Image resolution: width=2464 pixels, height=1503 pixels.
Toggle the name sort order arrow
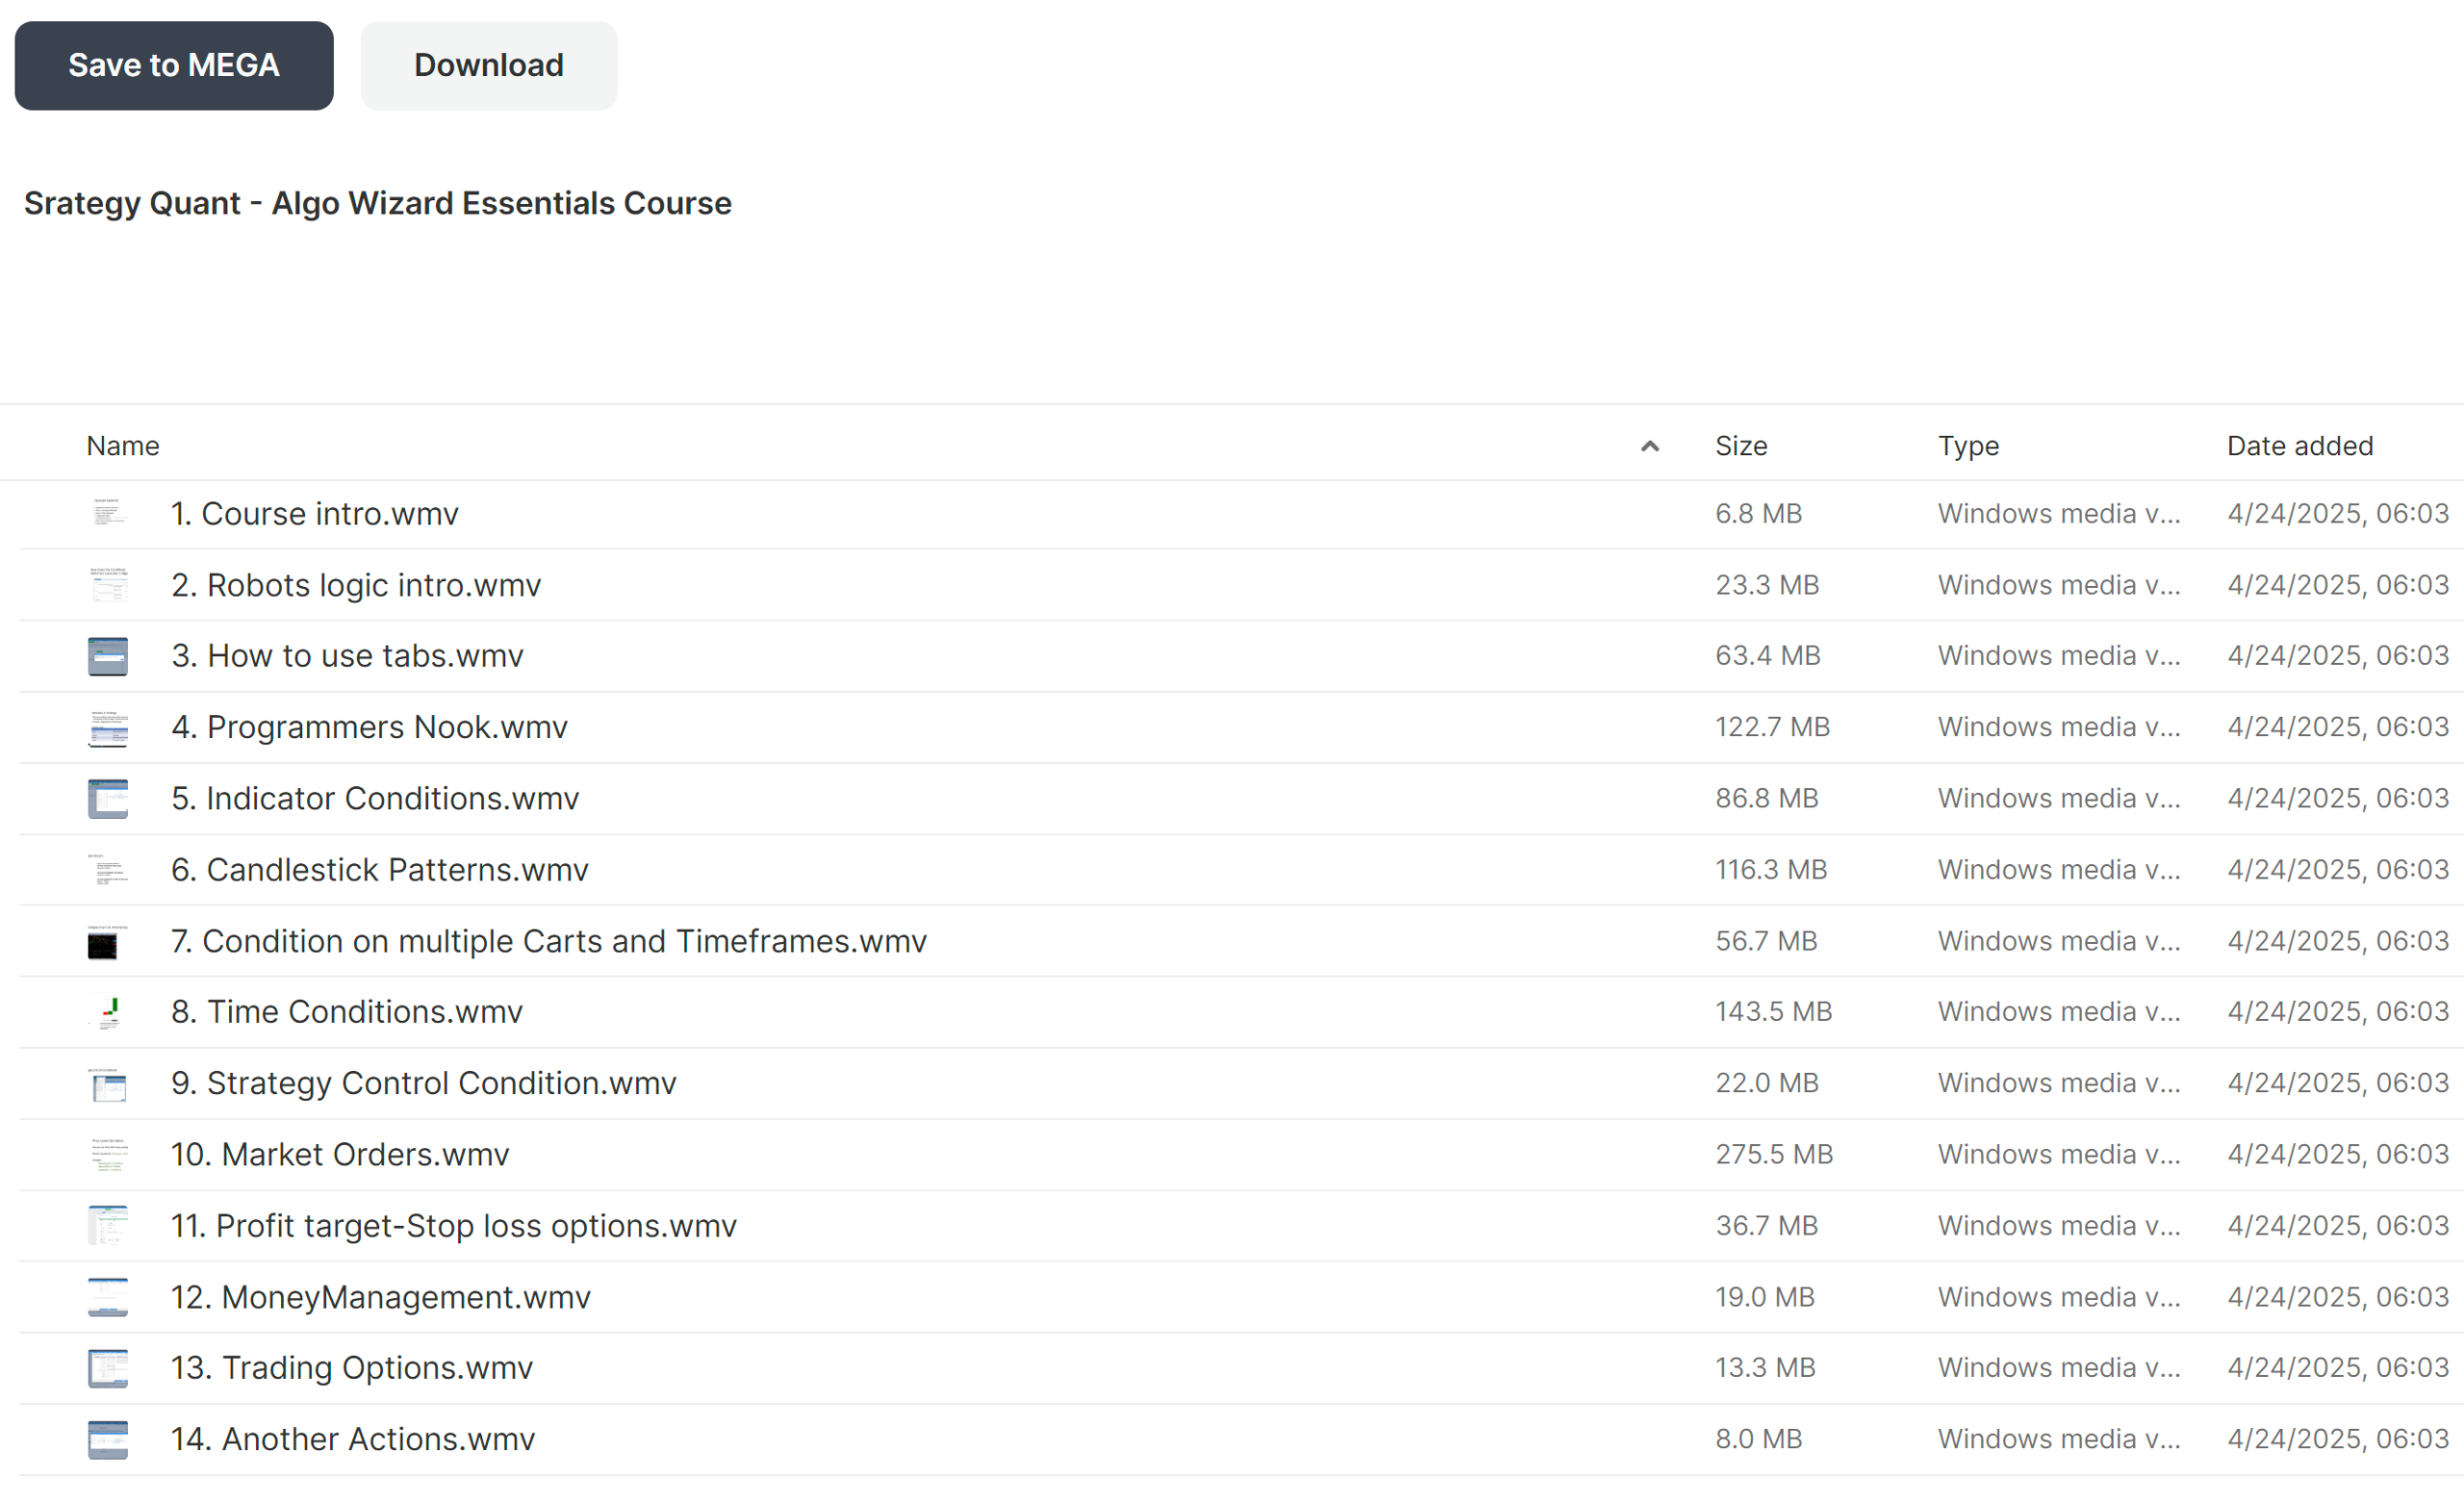pos(1650,446)
